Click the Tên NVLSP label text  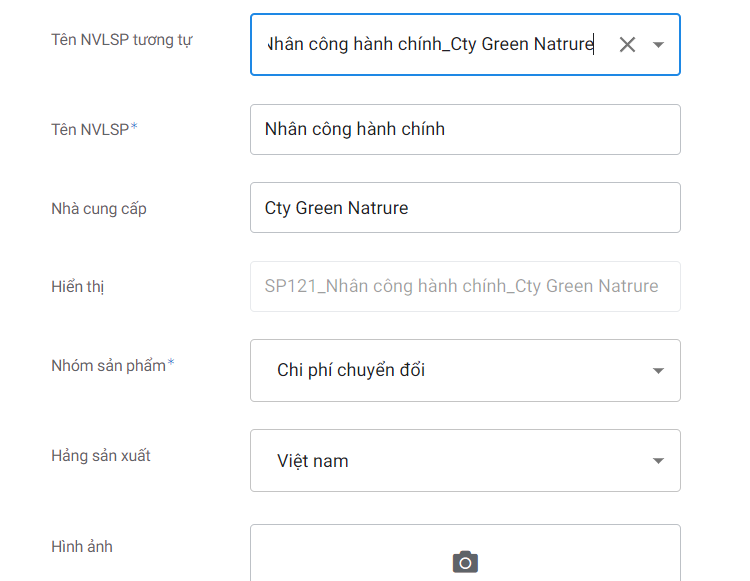click(x=90, y=129)
